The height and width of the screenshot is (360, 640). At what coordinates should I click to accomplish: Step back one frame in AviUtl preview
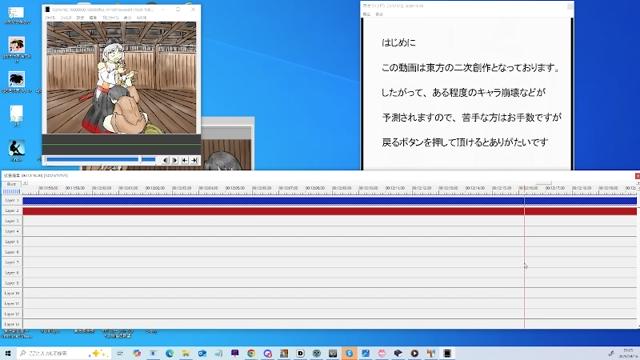[165, 160]
